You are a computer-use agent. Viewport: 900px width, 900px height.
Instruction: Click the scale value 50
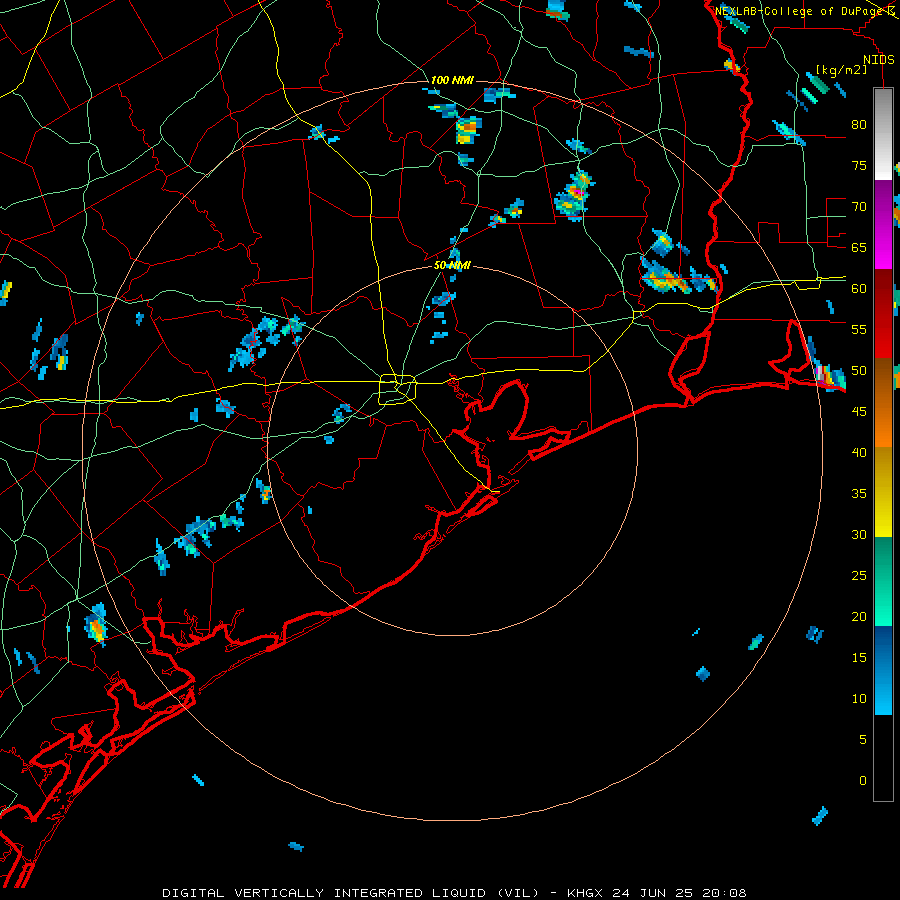(859, 371)
